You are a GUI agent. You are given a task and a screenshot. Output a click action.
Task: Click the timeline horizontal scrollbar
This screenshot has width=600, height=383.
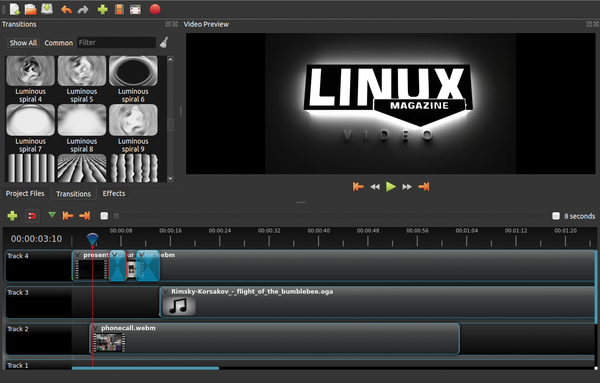pyautogui.click(x=145, y=368)
